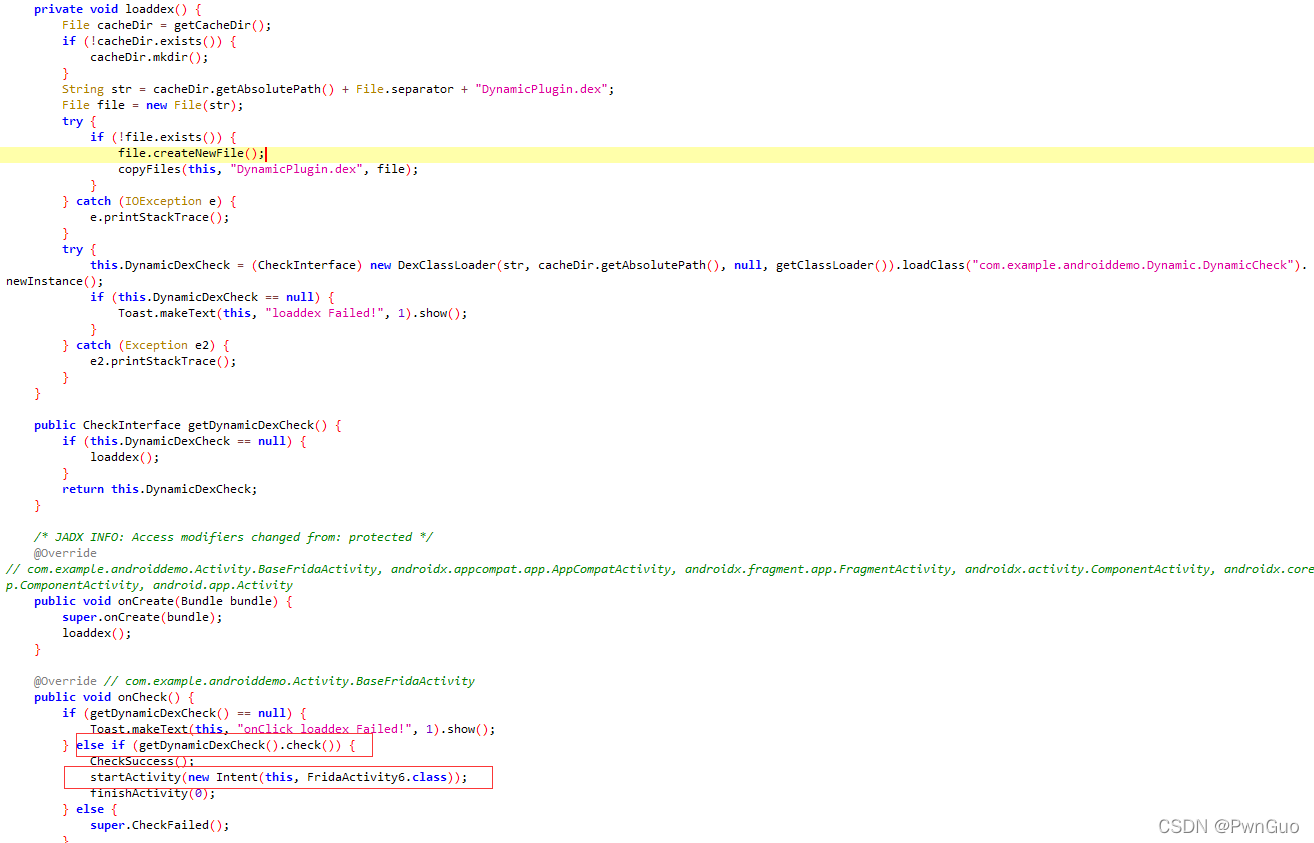Click the @Override annotation above the BaseFridaActivity class-list comment
Viewport: 1314px width, 843px height.
tap(65, 553)
